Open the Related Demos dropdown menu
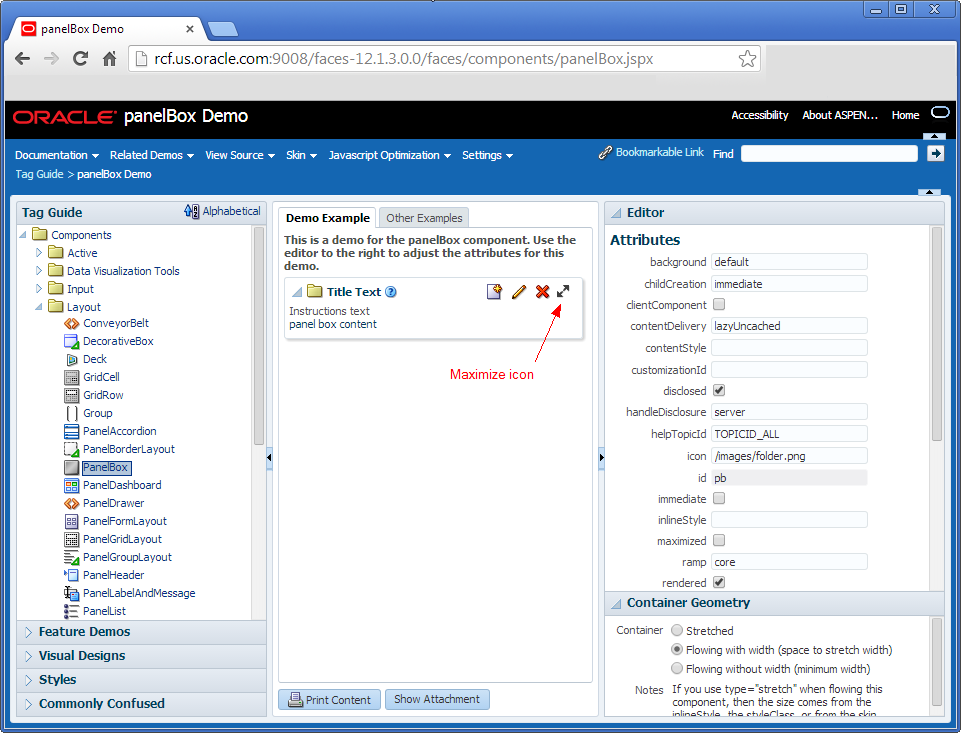 (x=152, y=155)
